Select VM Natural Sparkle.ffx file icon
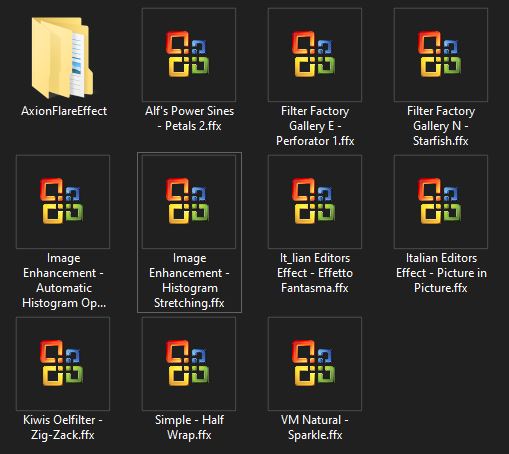 tap(315, 364)
